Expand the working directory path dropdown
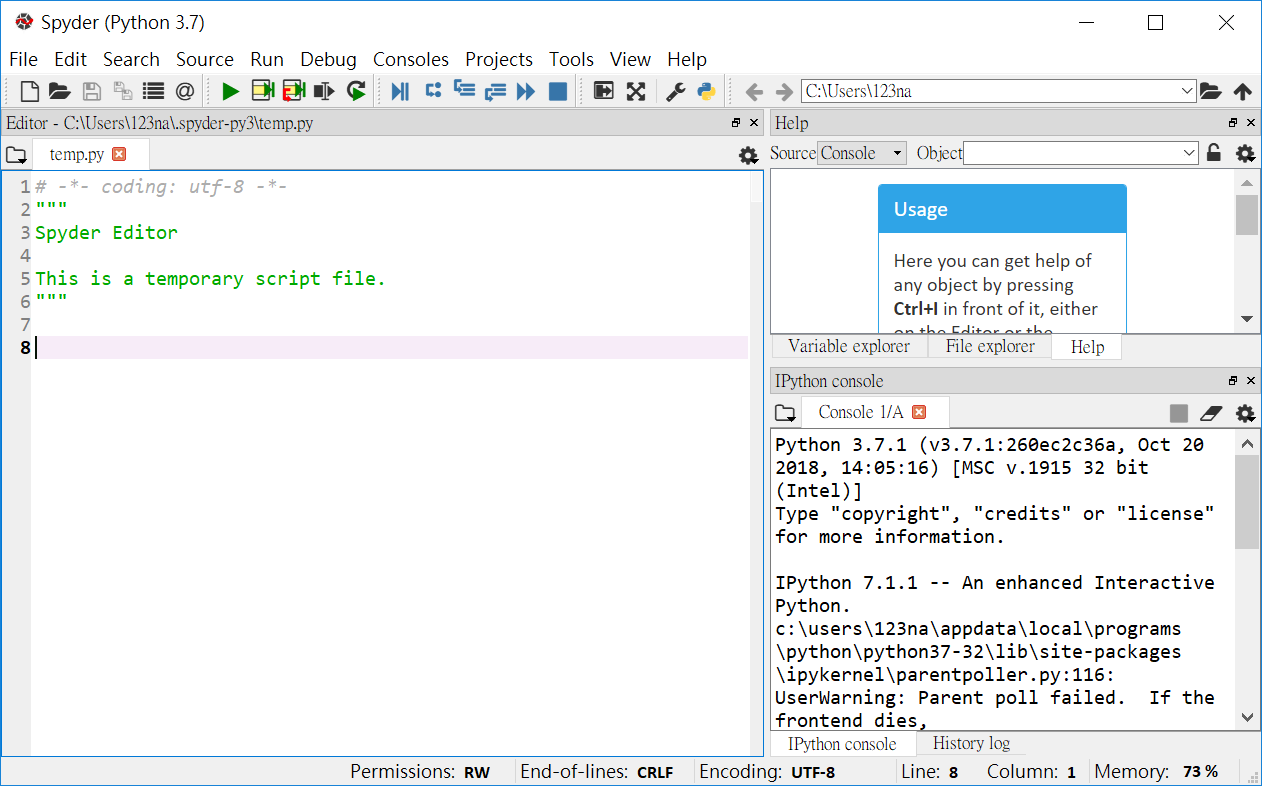 (1187, 91)
